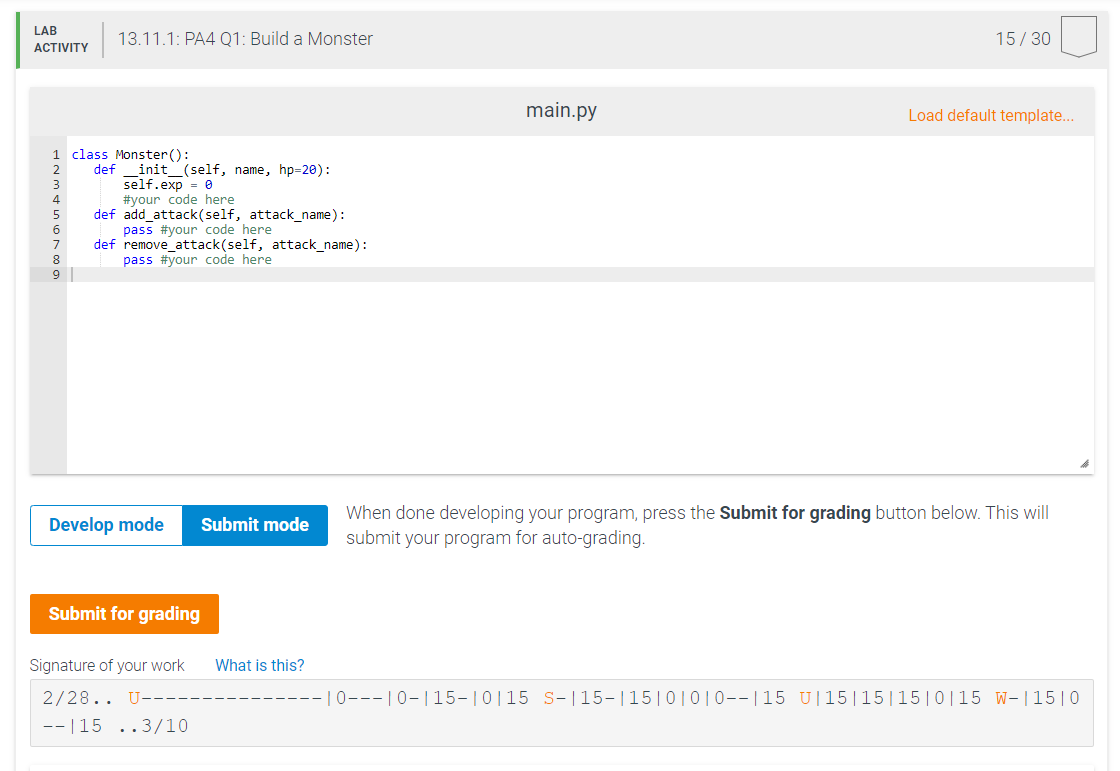Click line number 9 in the editor gutter

click(x=55, y=274)
